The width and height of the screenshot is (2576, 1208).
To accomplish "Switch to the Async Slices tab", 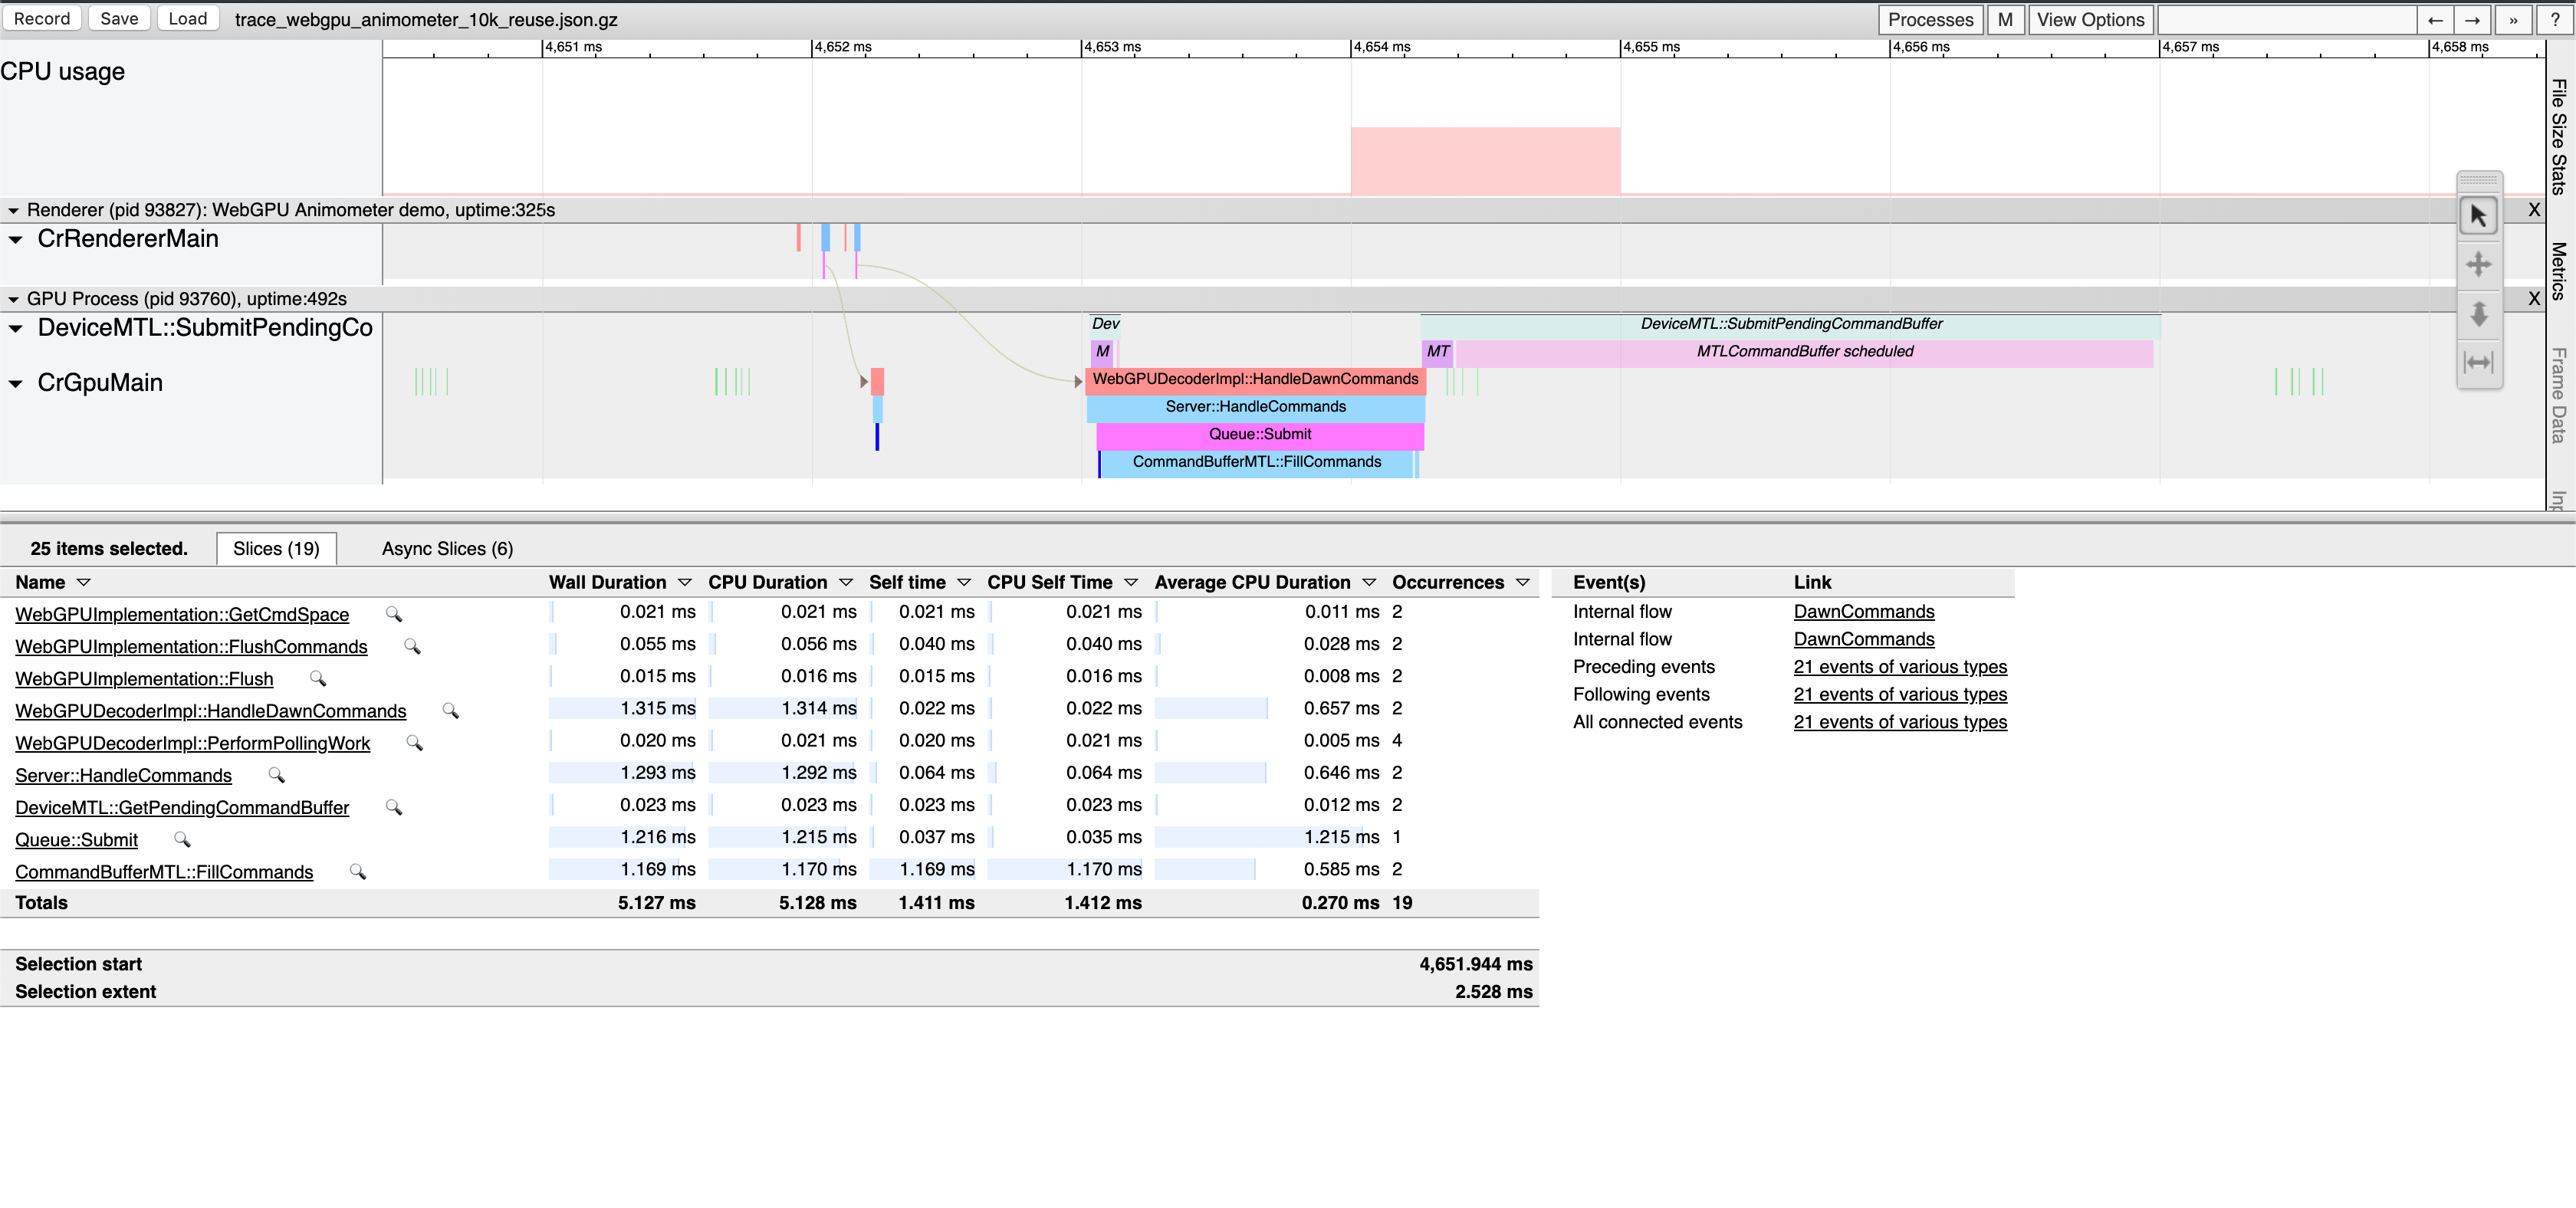I will pos(447,548).
